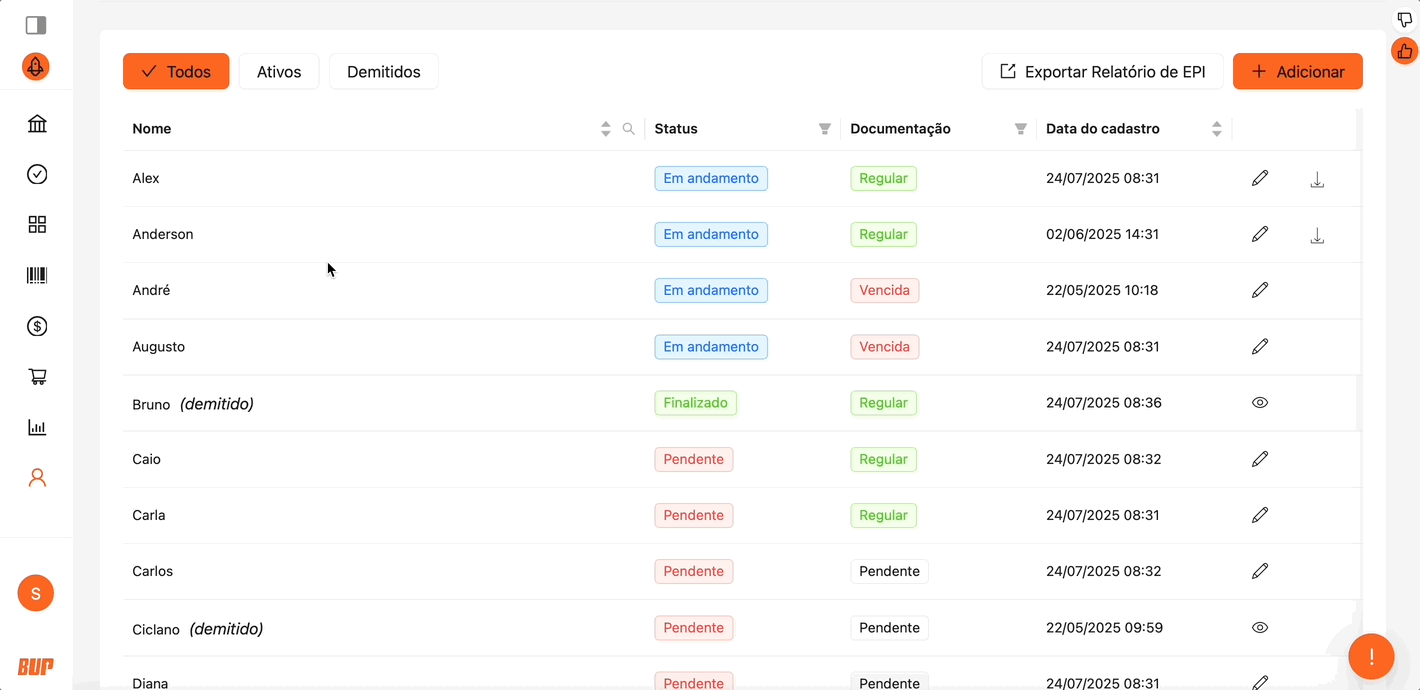Viewport: 1420px width, 690px height.
Task: Click Exportar Relatório de EPI button
Action: point(1102,71)
